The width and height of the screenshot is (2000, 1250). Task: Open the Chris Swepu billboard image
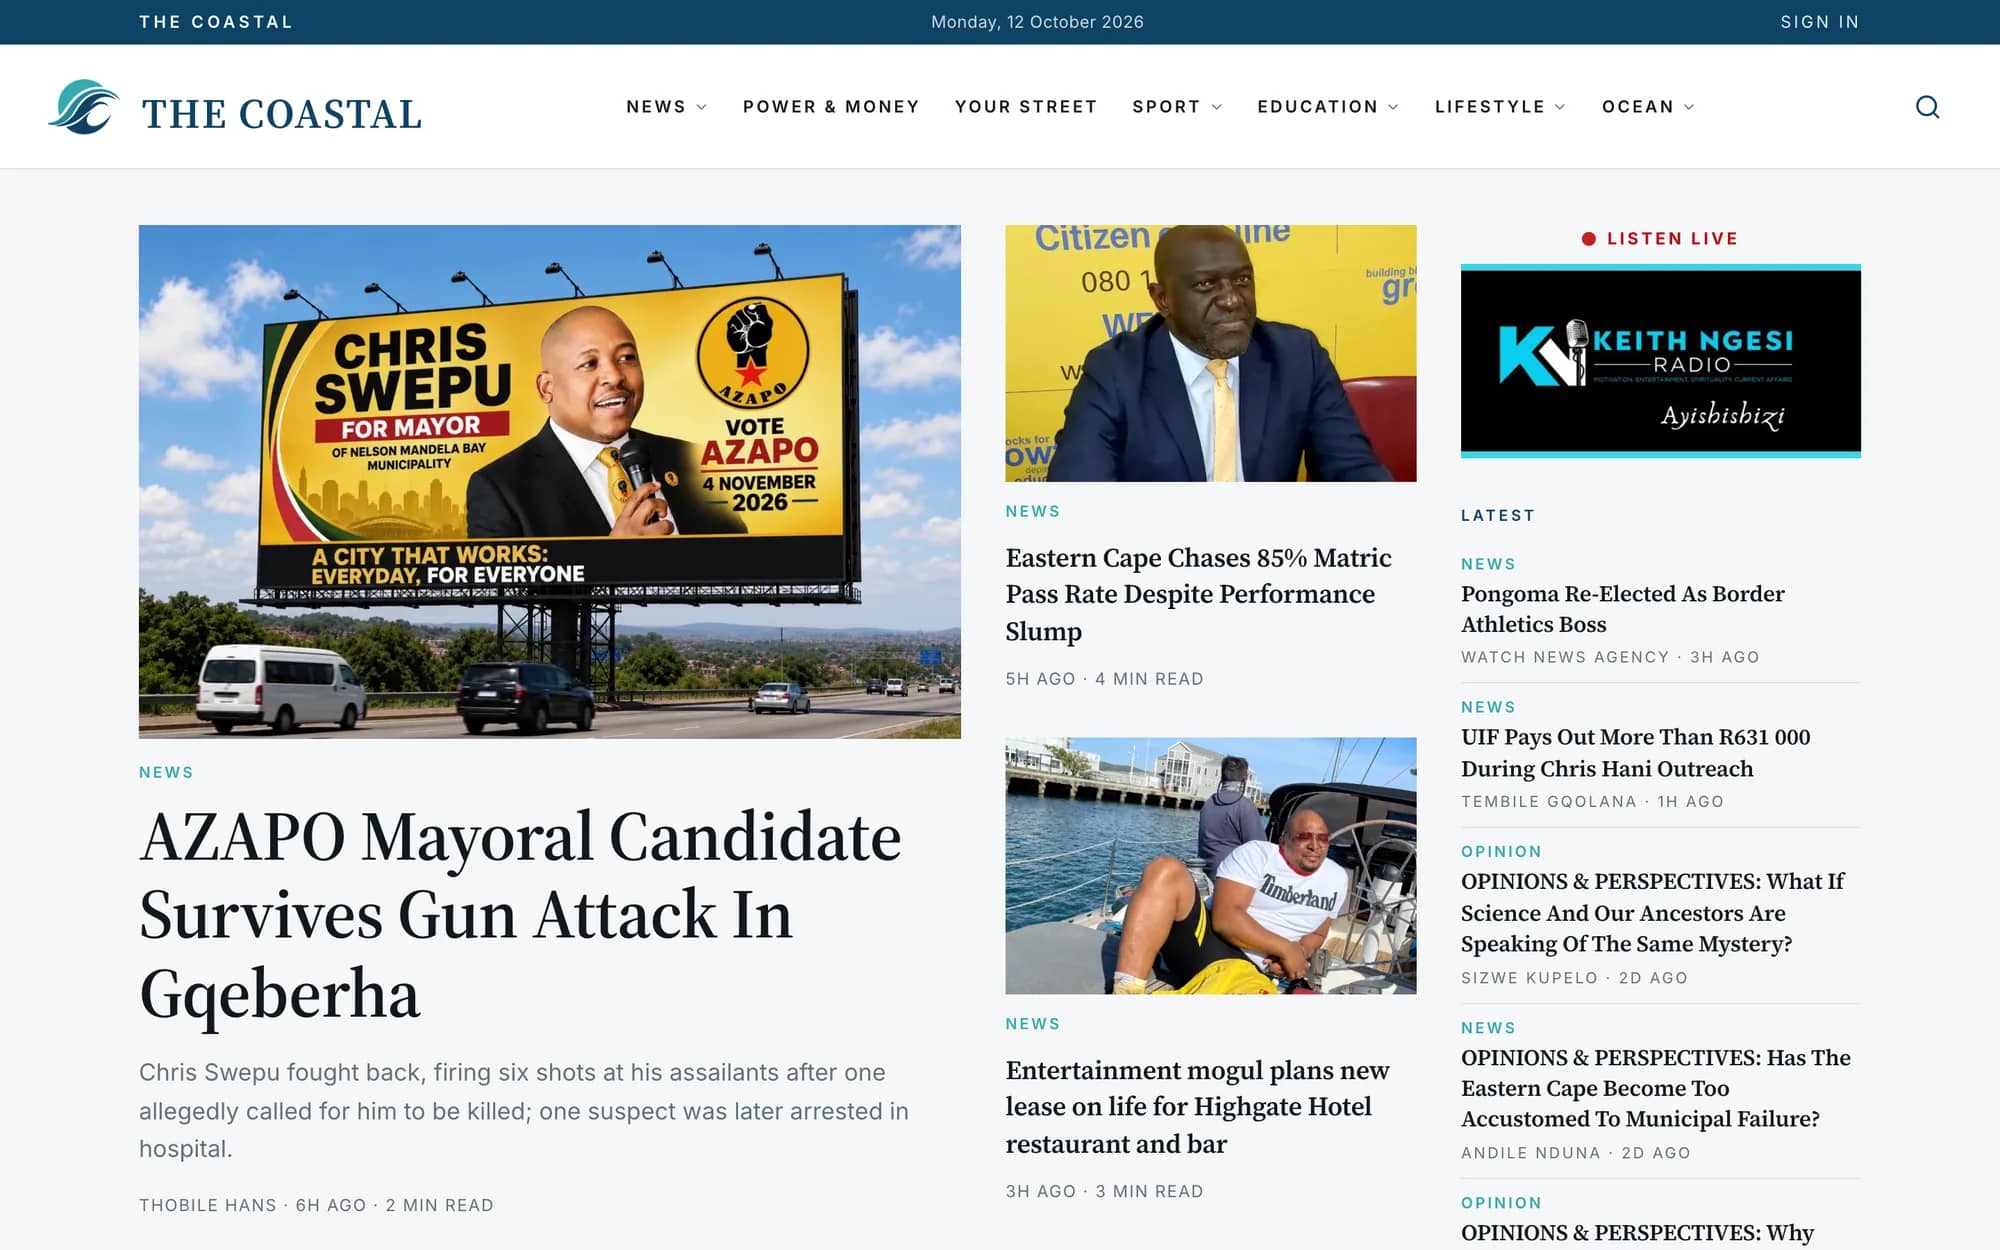pyautogui.click(x=550, y=481)
